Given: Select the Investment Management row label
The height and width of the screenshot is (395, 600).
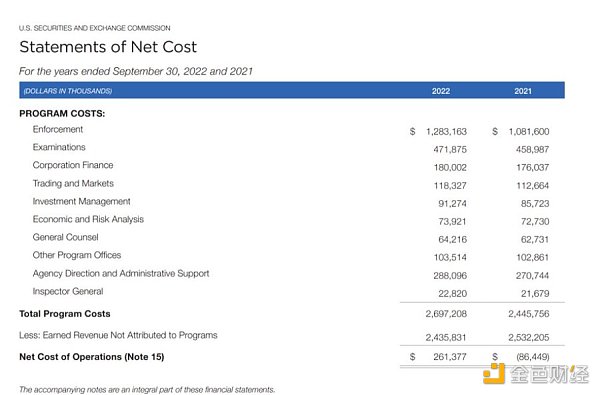Looking at the screenshot, I should coord(82,201).
